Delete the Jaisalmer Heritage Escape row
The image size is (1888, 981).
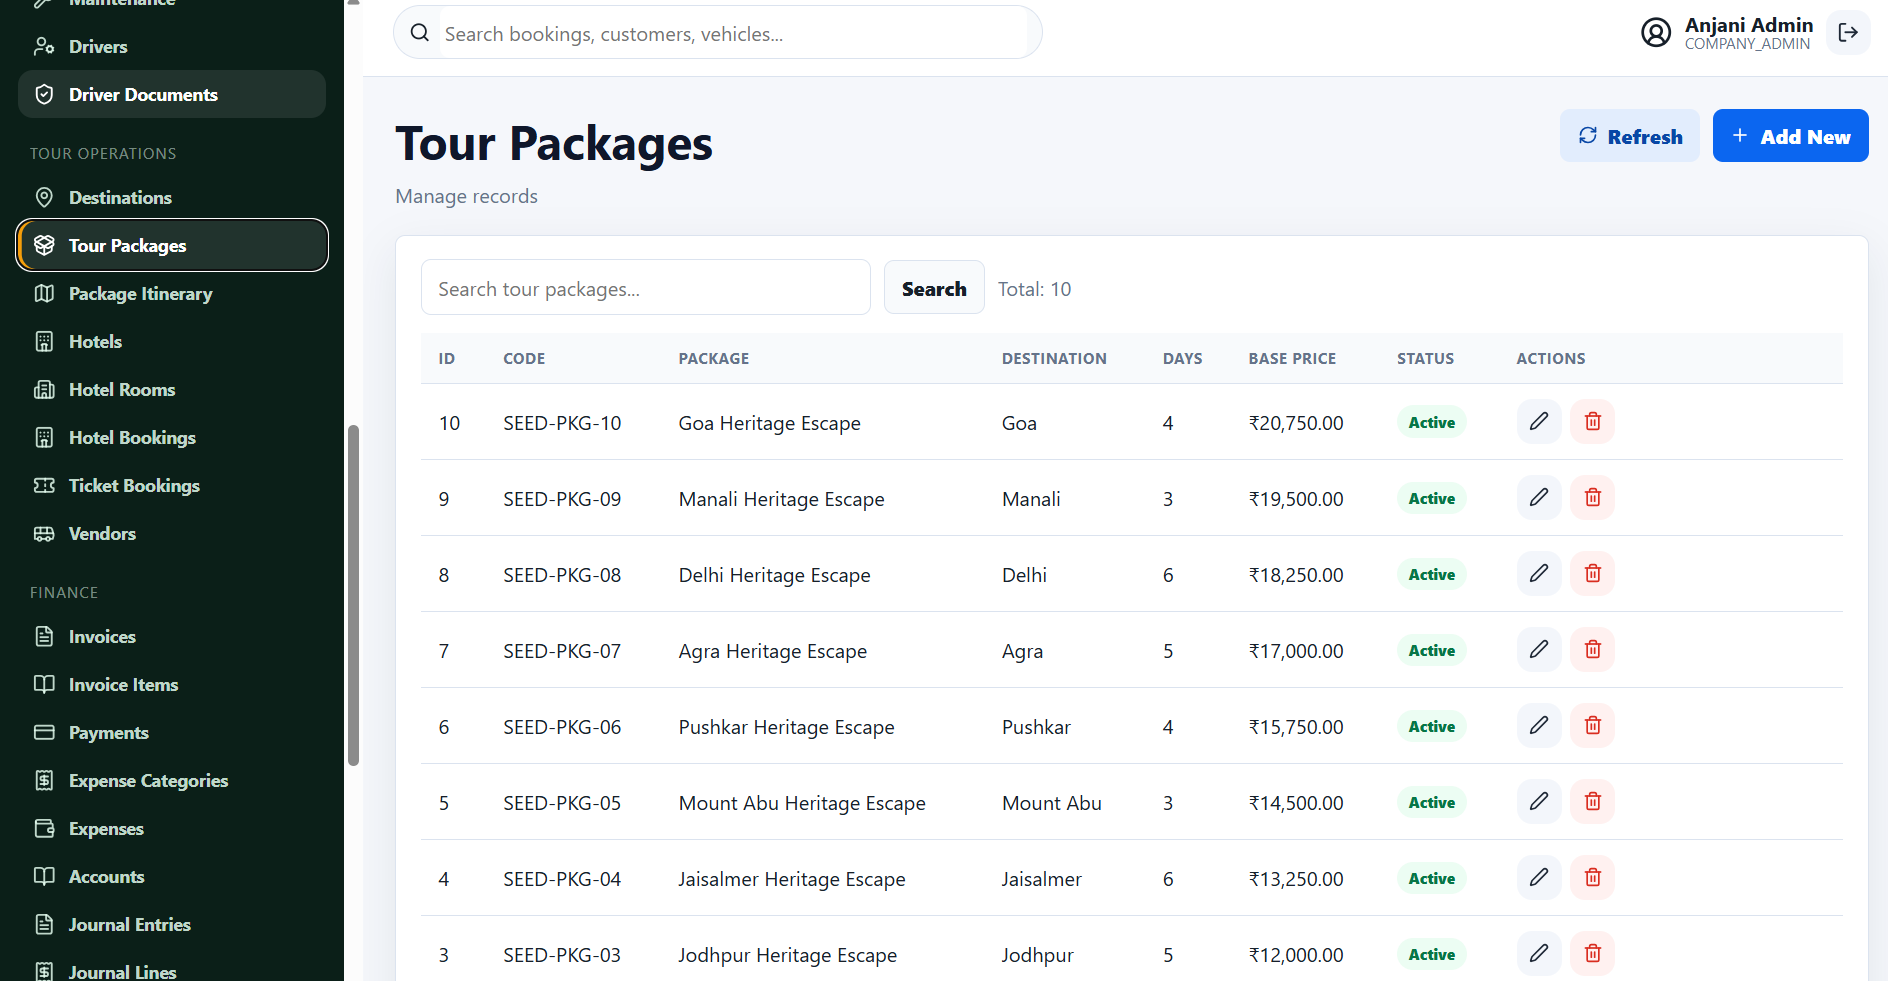tap(1593, 877)
